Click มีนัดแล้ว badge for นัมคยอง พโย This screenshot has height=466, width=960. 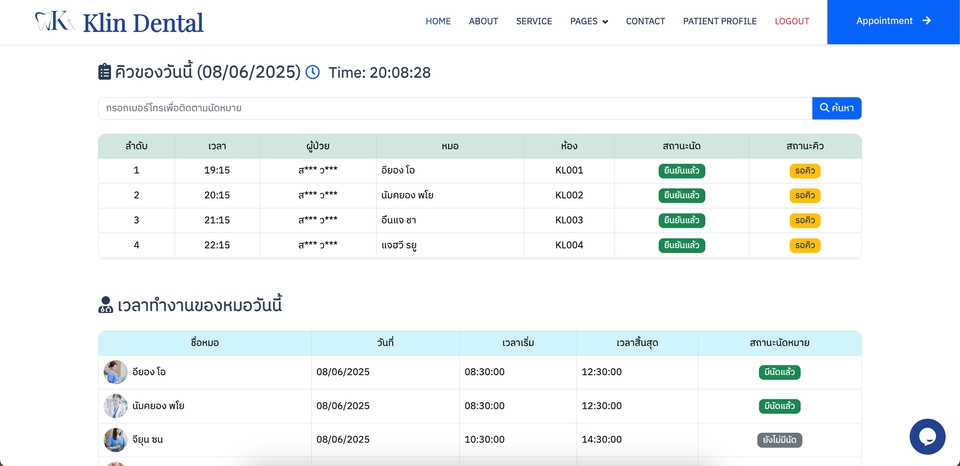click(779, 406)
